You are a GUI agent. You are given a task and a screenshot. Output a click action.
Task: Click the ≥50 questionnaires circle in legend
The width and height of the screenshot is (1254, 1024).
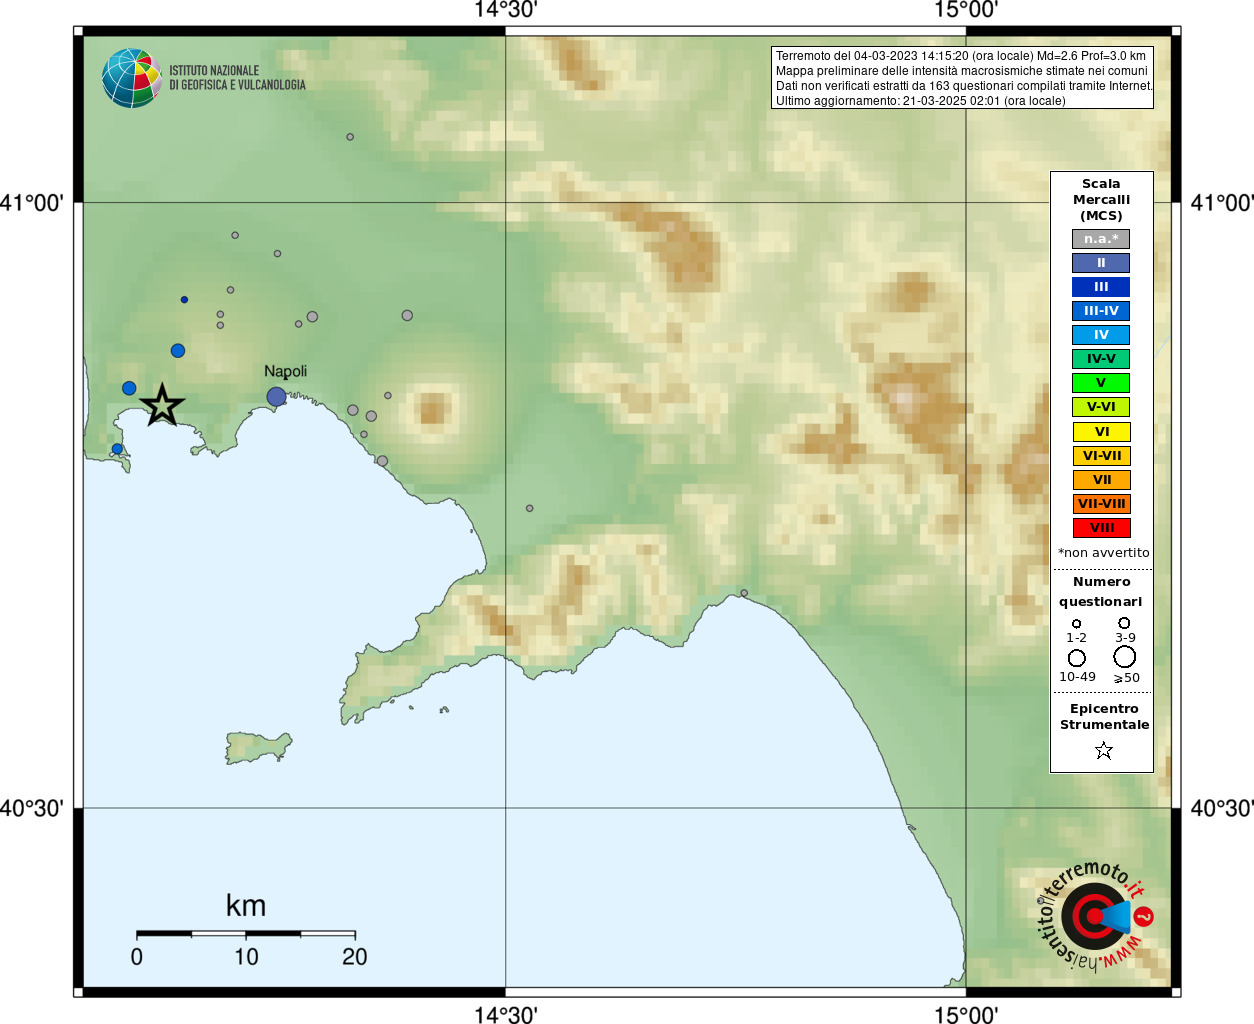[x=1125, y=657]
